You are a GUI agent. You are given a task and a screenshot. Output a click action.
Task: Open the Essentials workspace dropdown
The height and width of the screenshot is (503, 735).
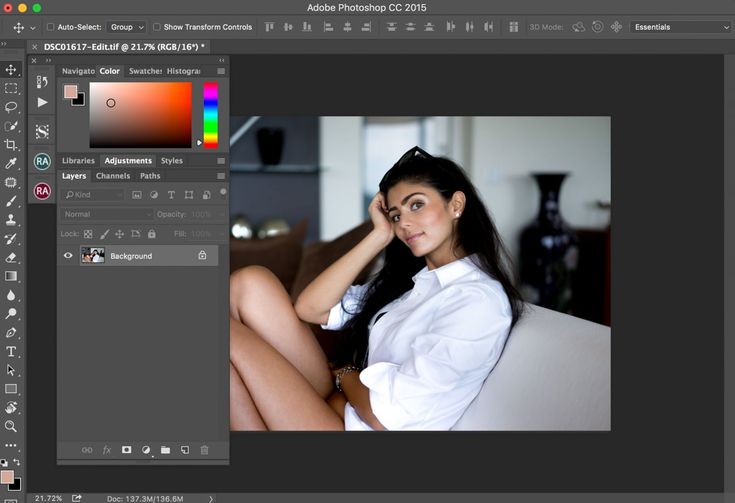[x=680, y=27]
